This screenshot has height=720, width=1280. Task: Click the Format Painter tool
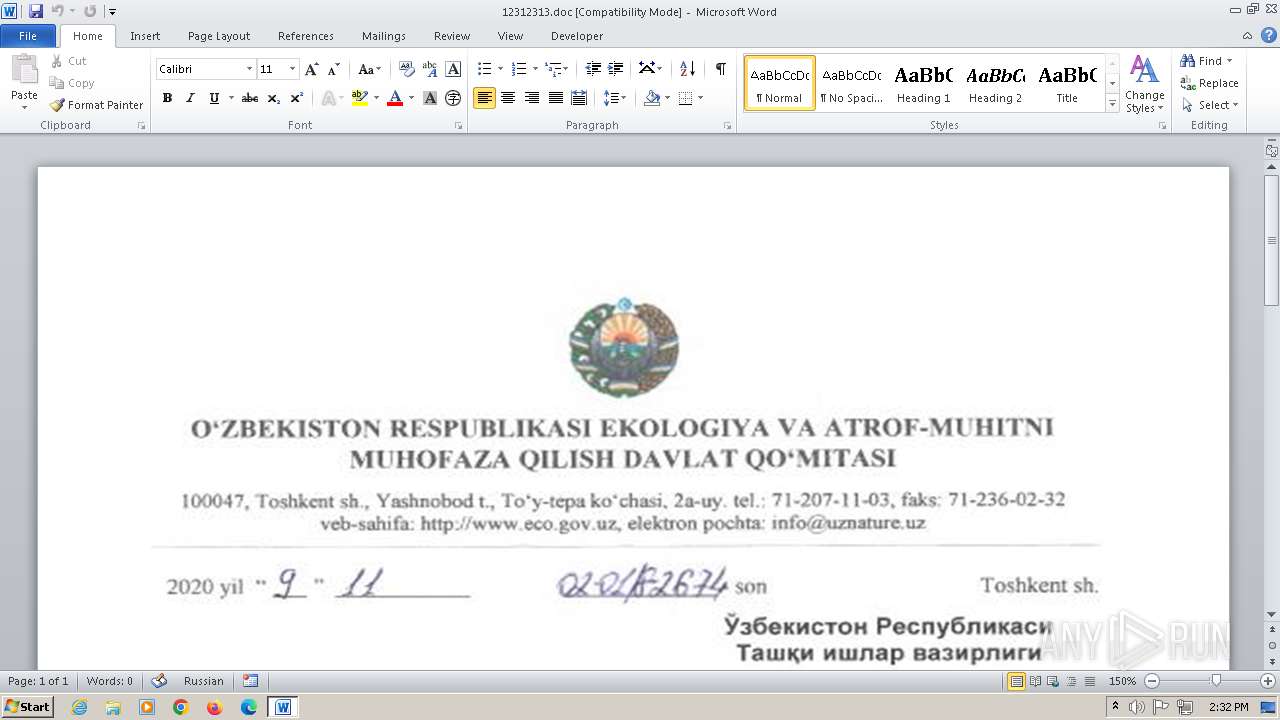(x=96, y=105)
